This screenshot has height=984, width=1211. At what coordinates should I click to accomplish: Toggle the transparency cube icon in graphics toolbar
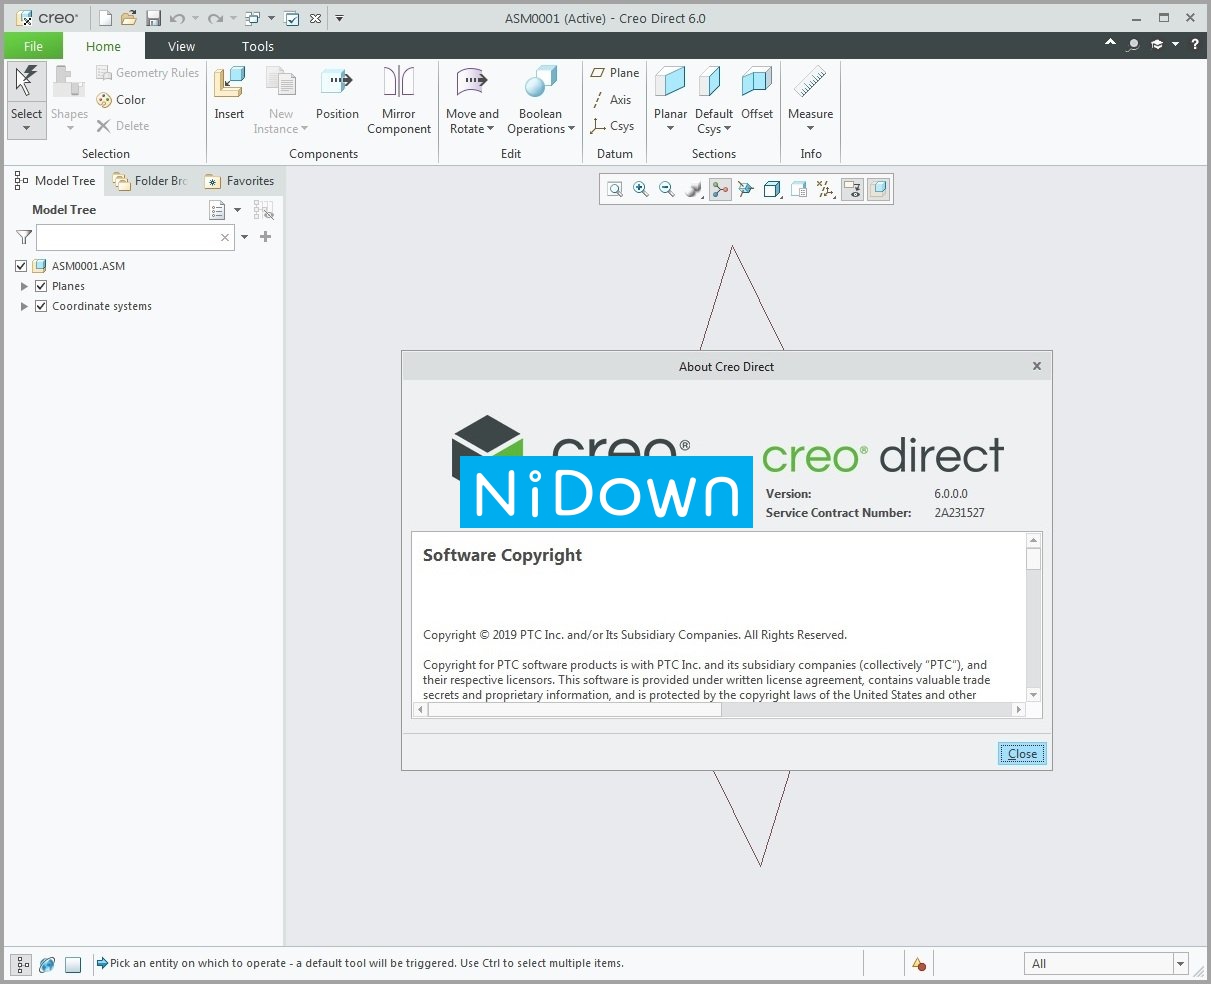pos(878,189)
